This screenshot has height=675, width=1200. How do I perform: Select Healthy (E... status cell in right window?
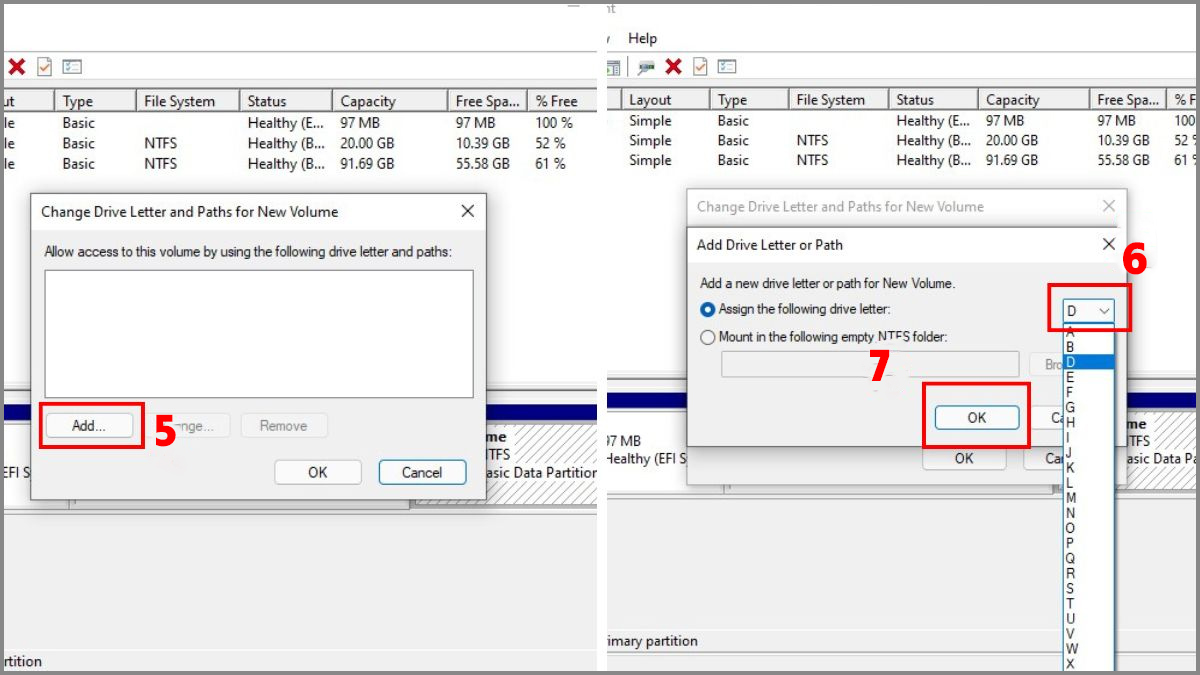click(x=934, y=121)
